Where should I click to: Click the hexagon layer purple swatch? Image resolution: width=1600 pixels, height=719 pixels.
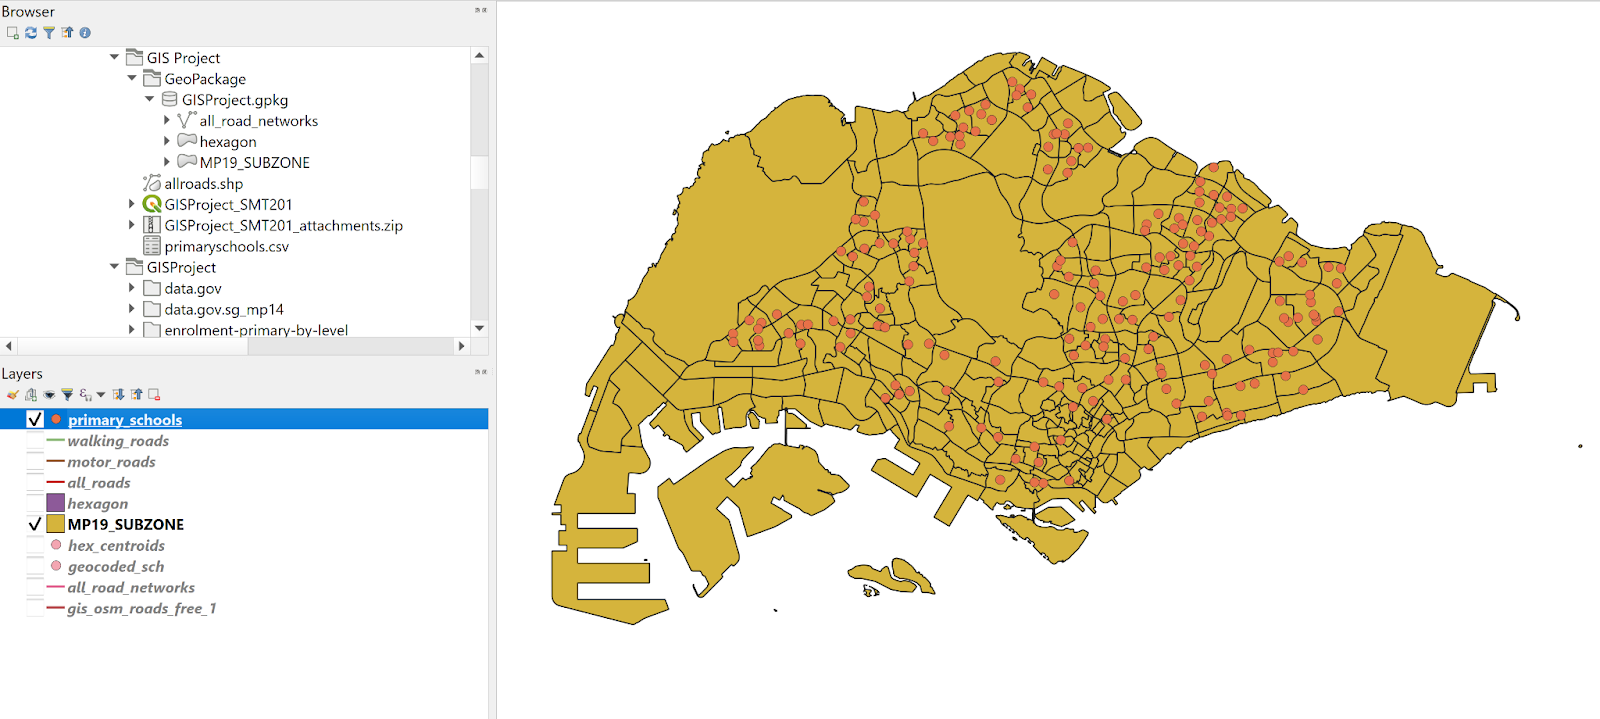pos(56,504)
